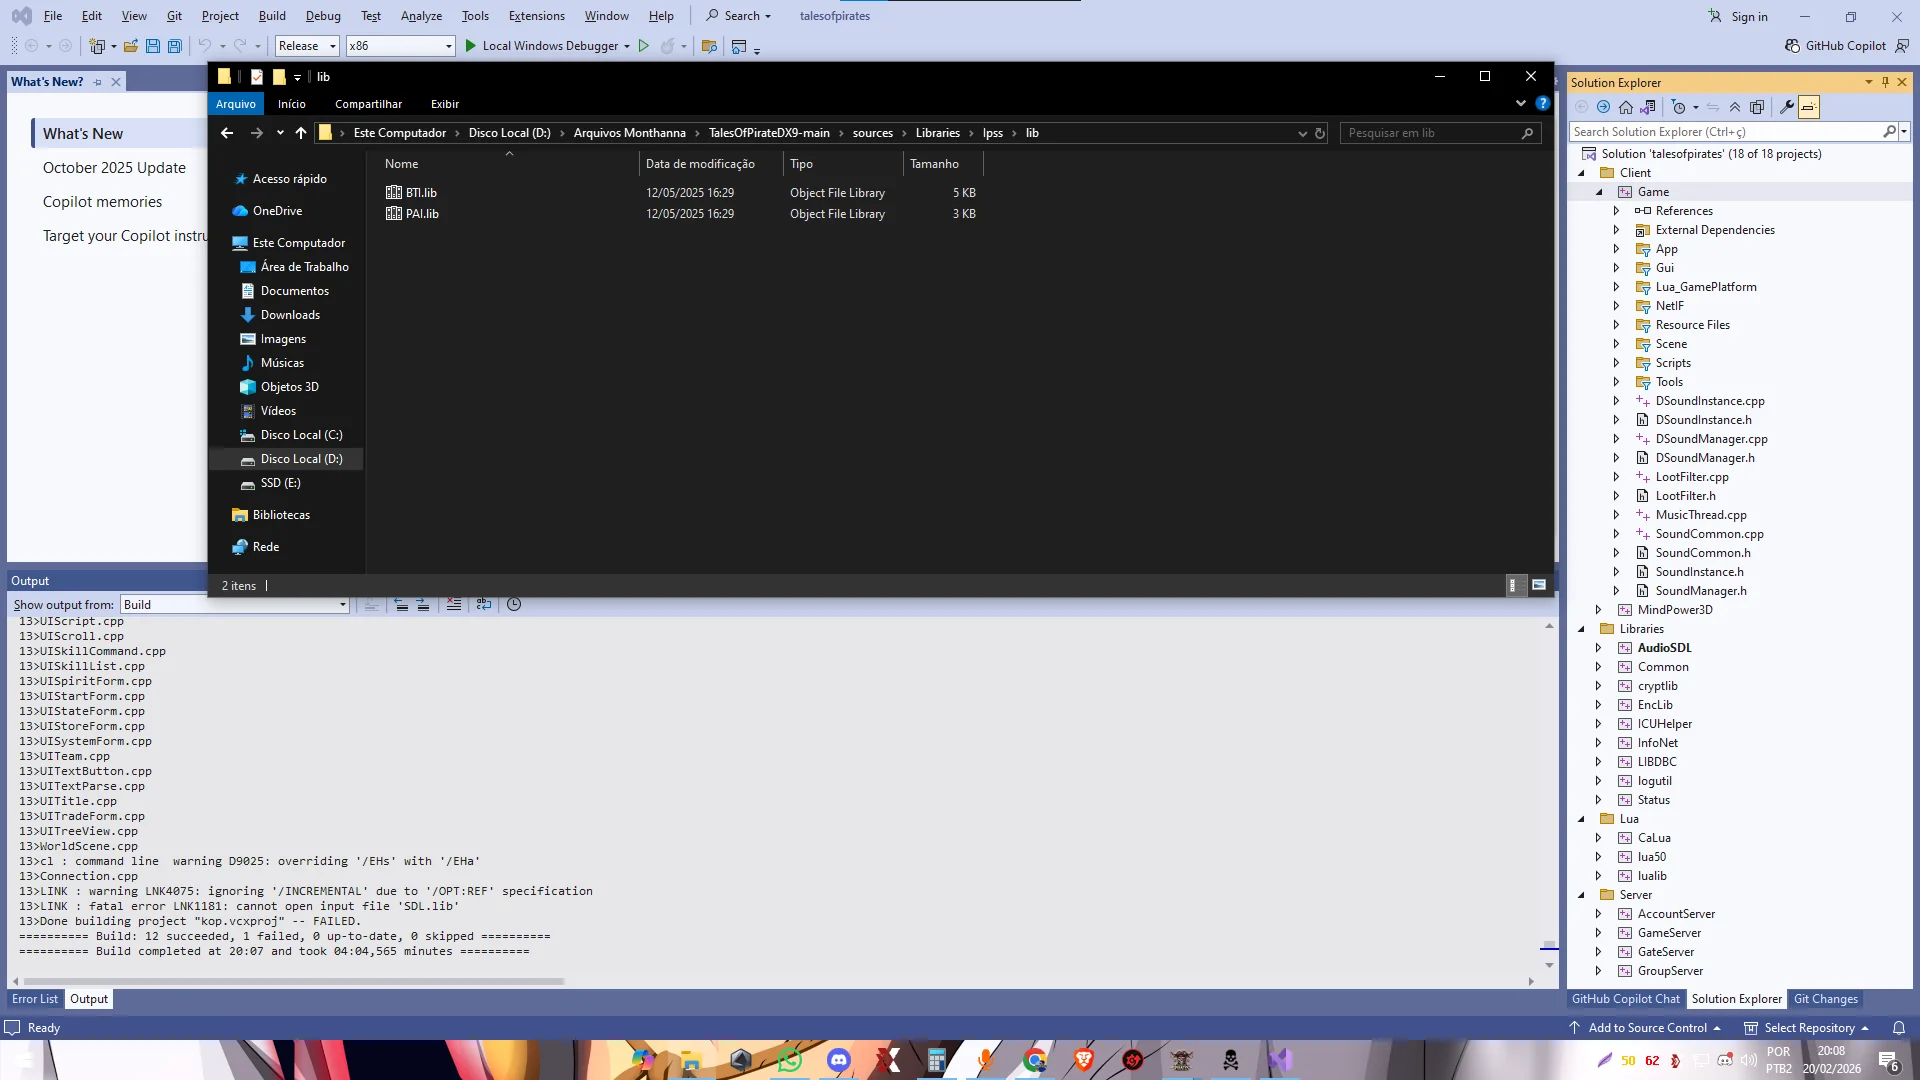Toggle timestamp clock in Output toolbar
This screenshot has width=1920, height=1080.
(514, 605)
